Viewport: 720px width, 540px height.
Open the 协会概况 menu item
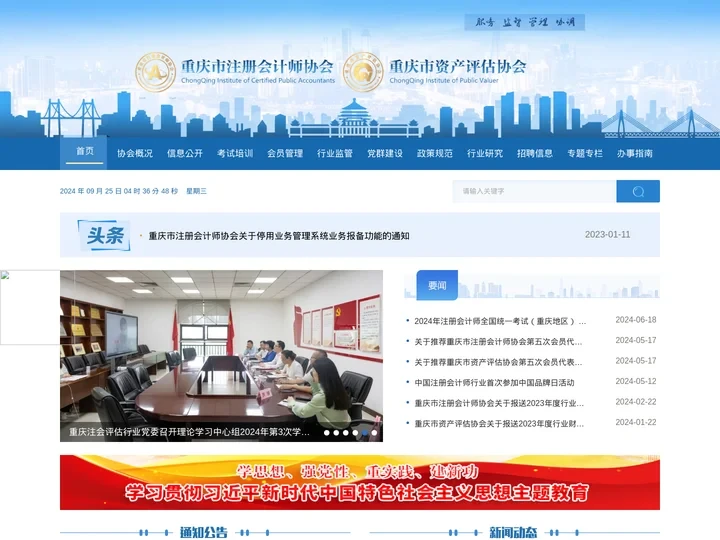coord(135,153)
